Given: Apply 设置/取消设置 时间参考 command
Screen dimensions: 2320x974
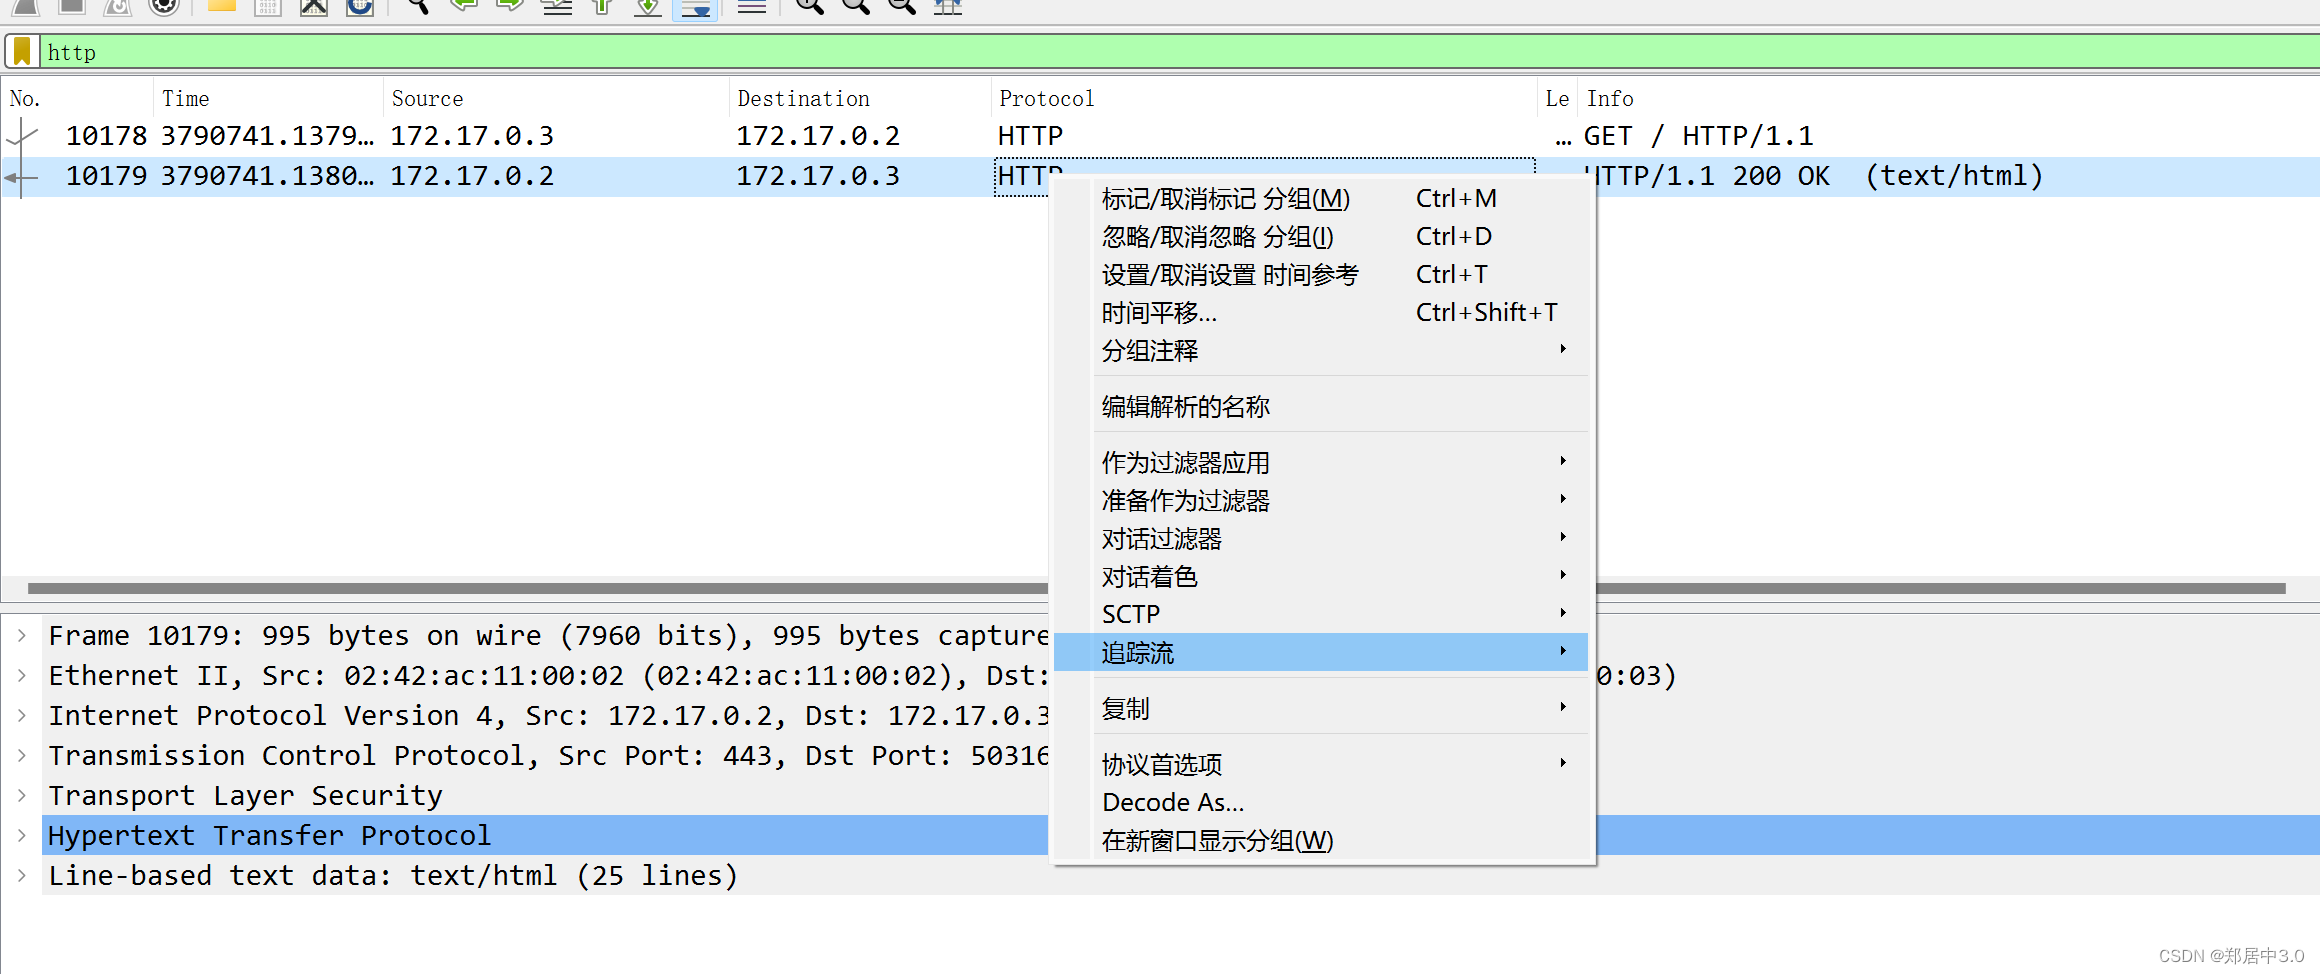Looking at the screenshot, I should coord(1230,274).
